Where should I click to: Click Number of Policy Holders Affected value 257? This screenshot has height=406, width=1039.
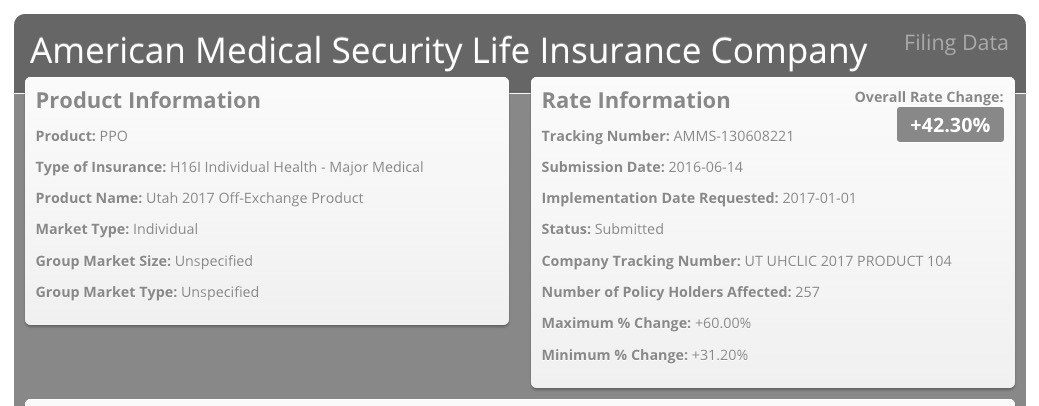pos(808,292)
